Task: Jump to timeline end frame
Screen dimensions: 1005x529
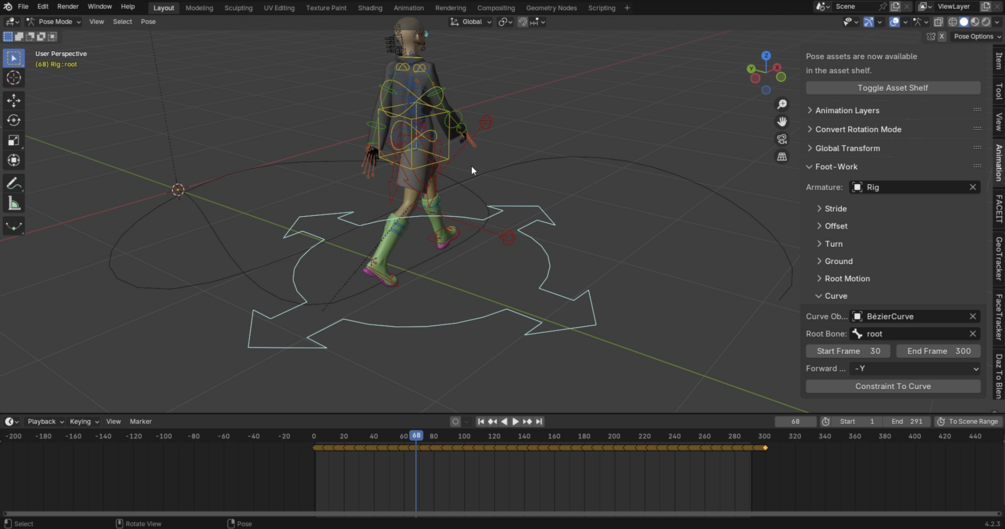Action: pyautogui.click(x=539, y=422)
